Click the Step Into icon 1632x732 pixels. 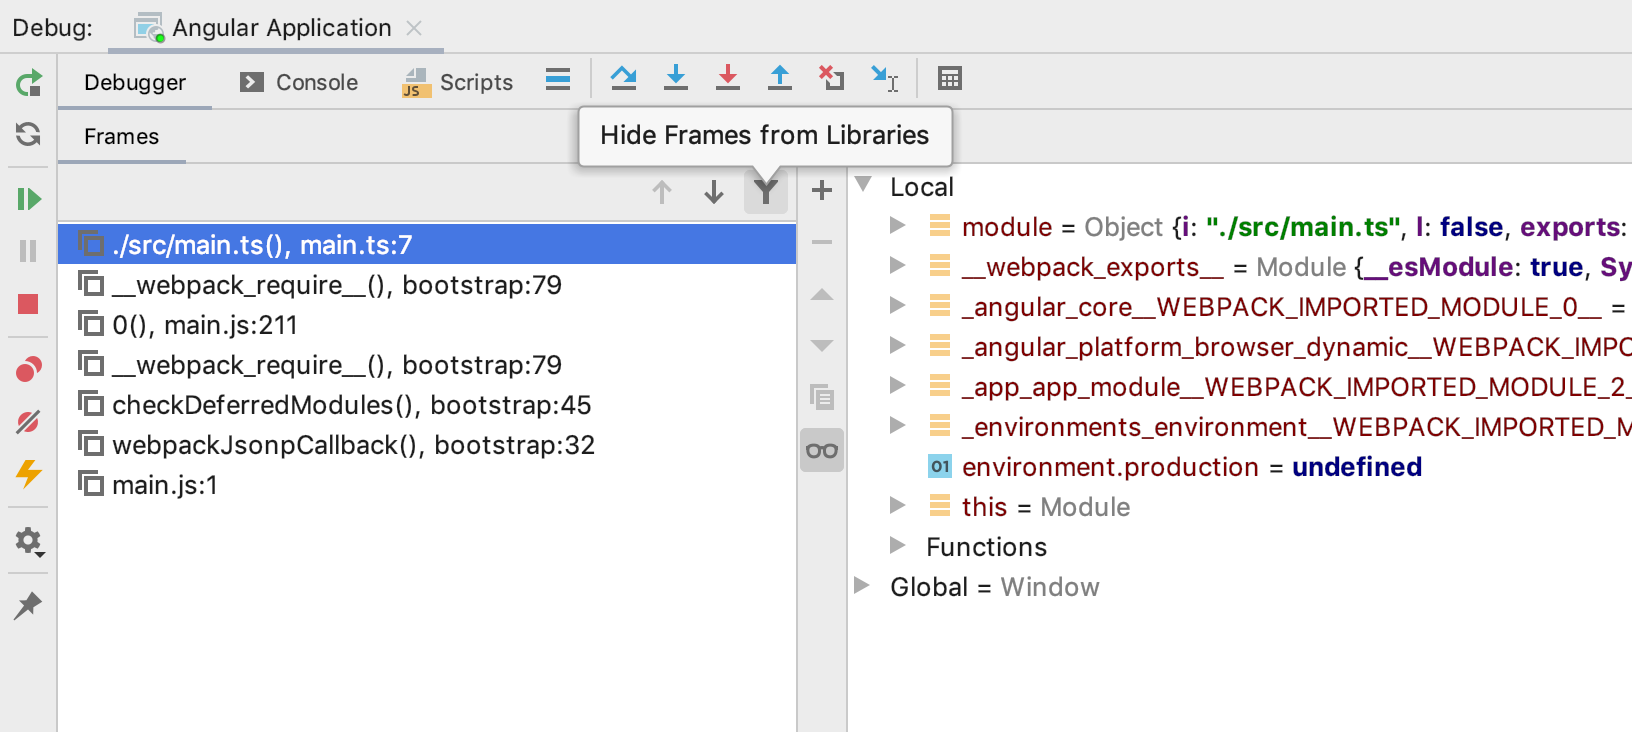676,78
